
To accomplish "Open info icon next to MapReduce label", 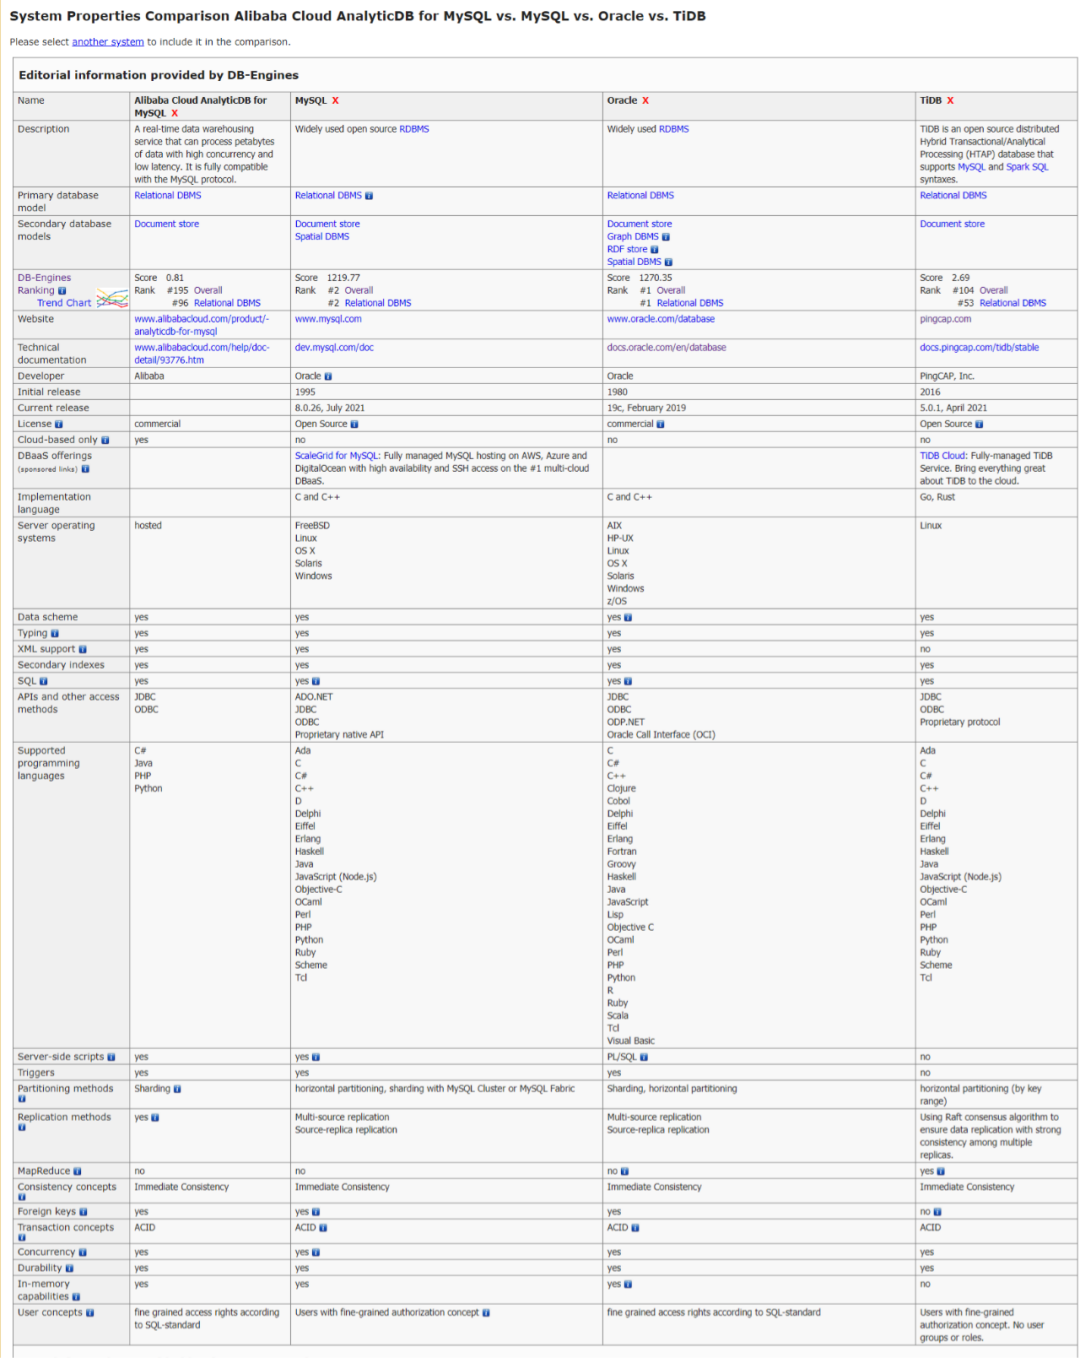I will tap(77, 1171).
